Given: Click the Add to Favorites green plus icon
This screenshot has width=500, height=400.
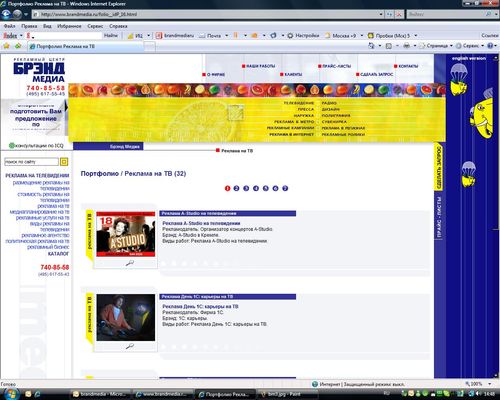Looking at the screenshot, I should tap(18, 46).
